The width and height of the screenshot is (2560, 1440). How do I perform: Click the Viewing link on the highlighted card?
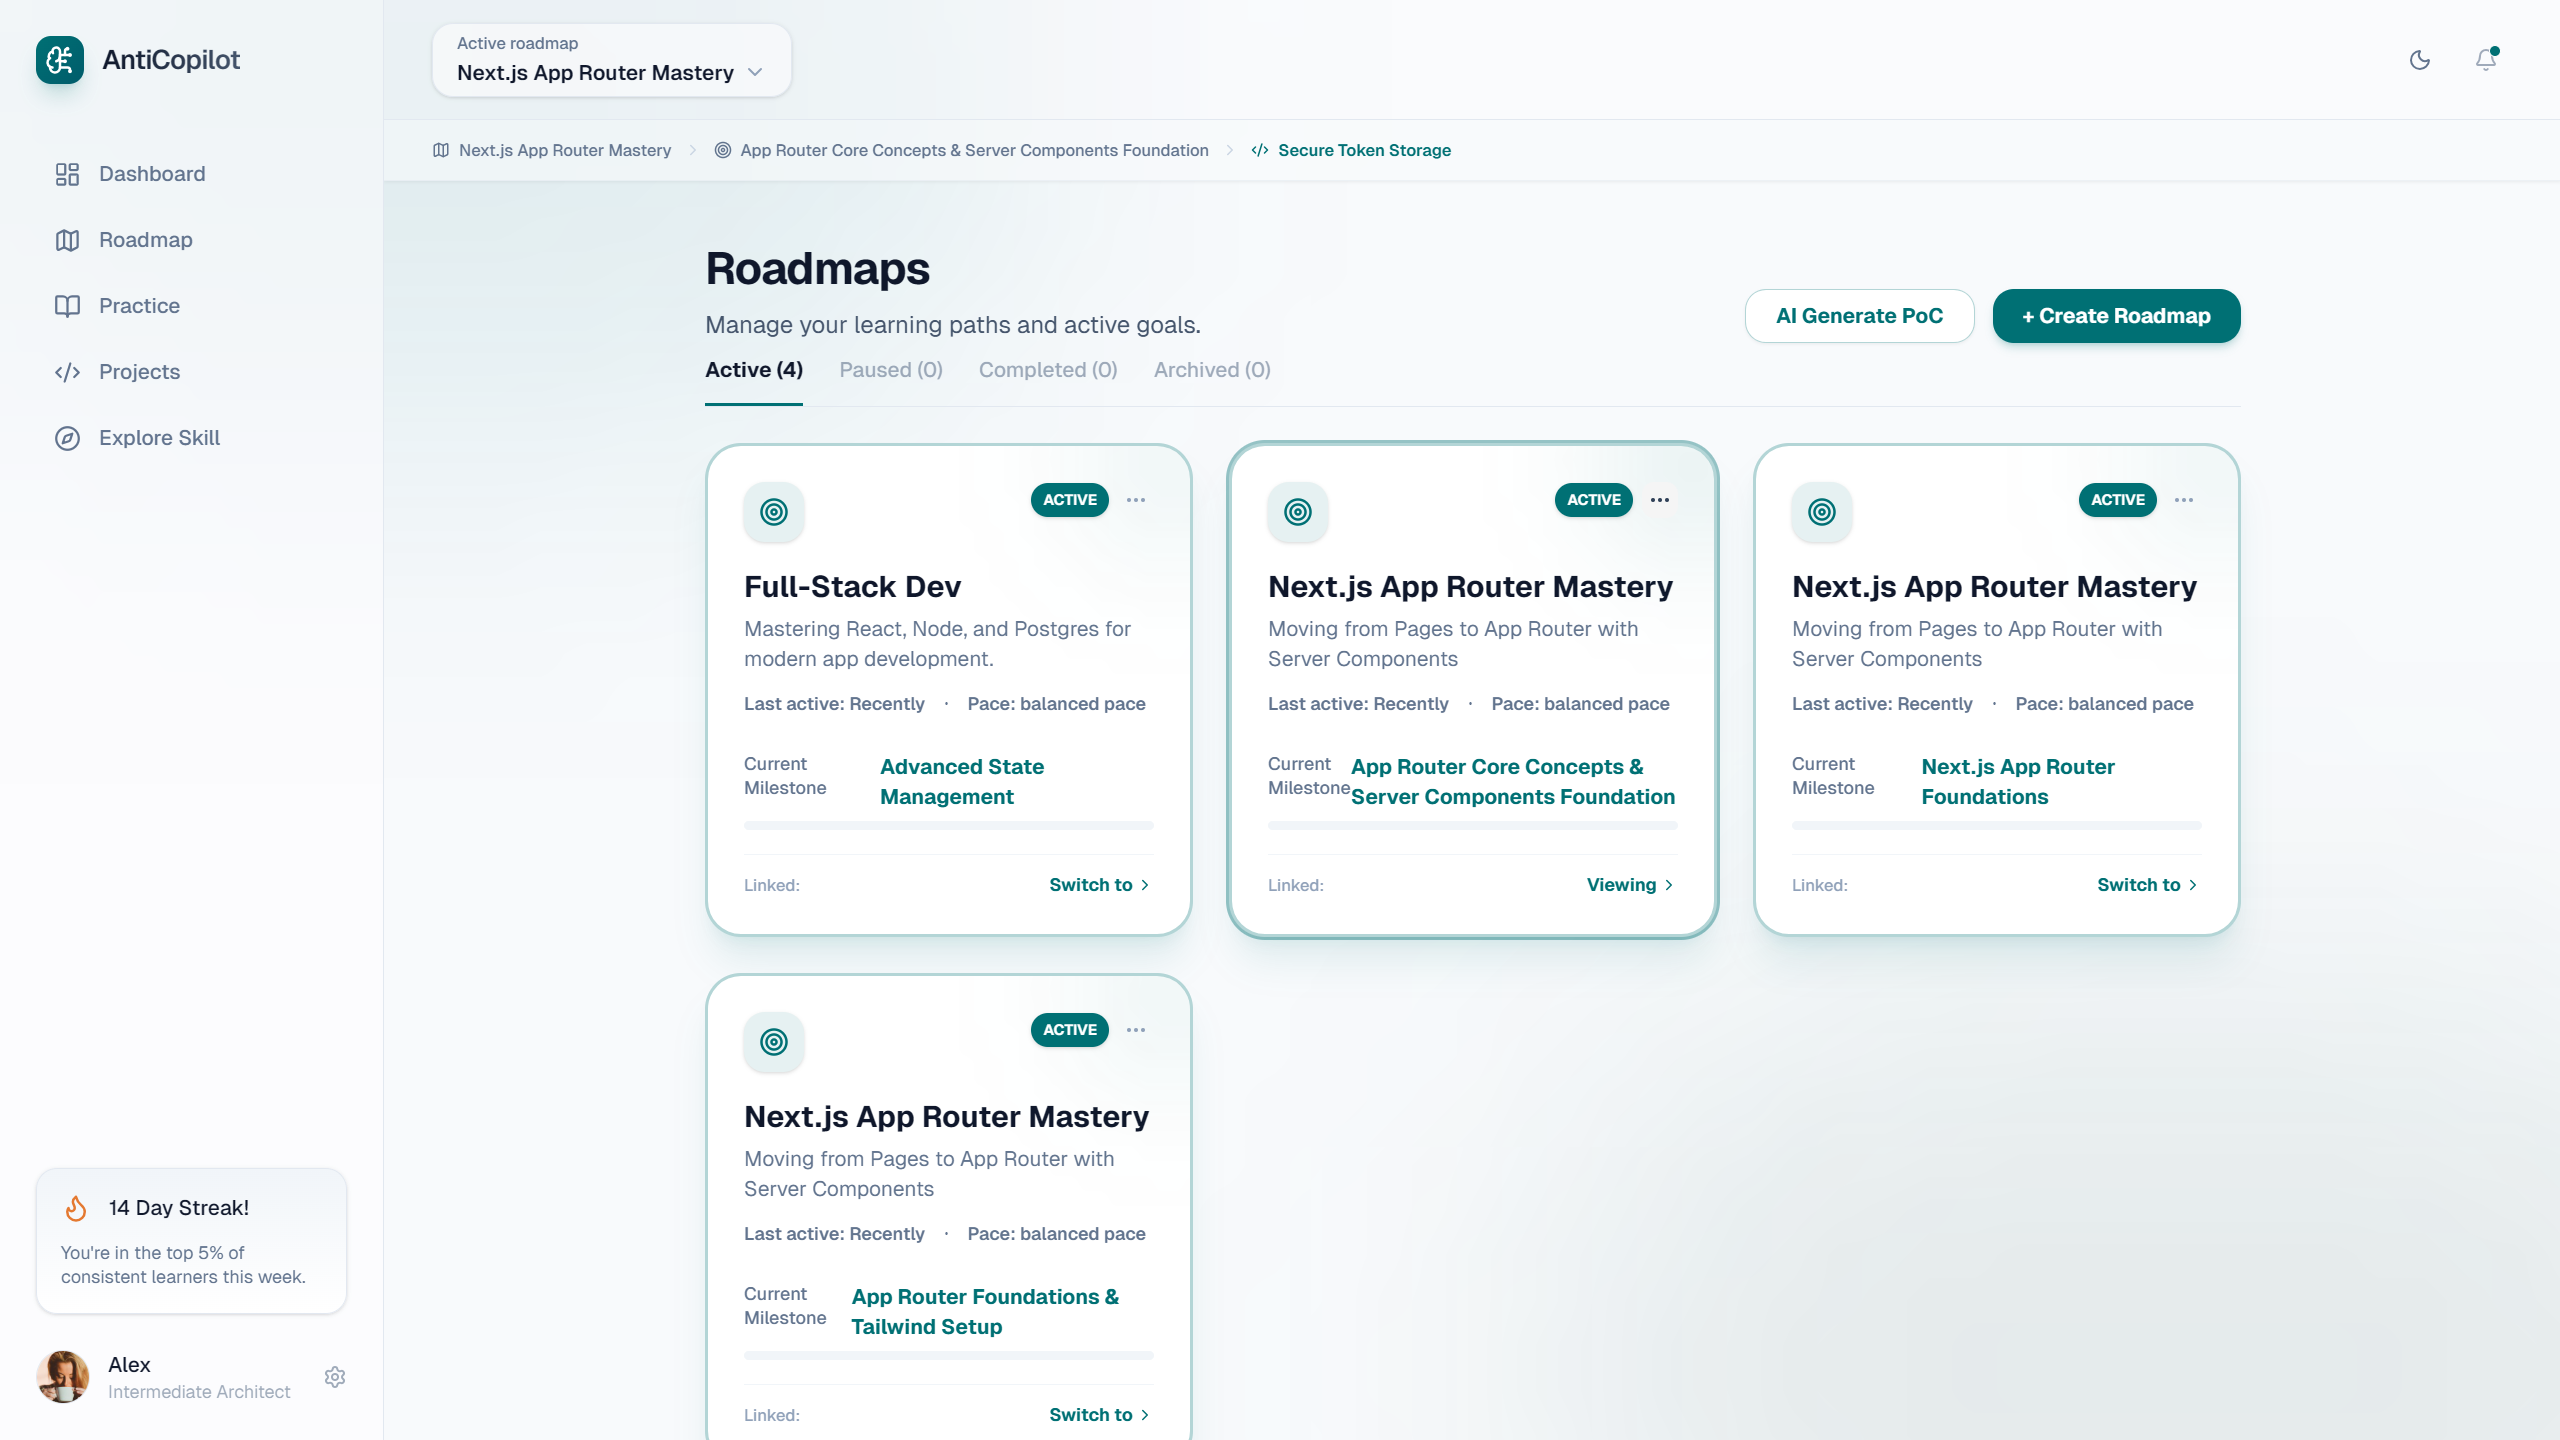click(x=1630, y=885)
